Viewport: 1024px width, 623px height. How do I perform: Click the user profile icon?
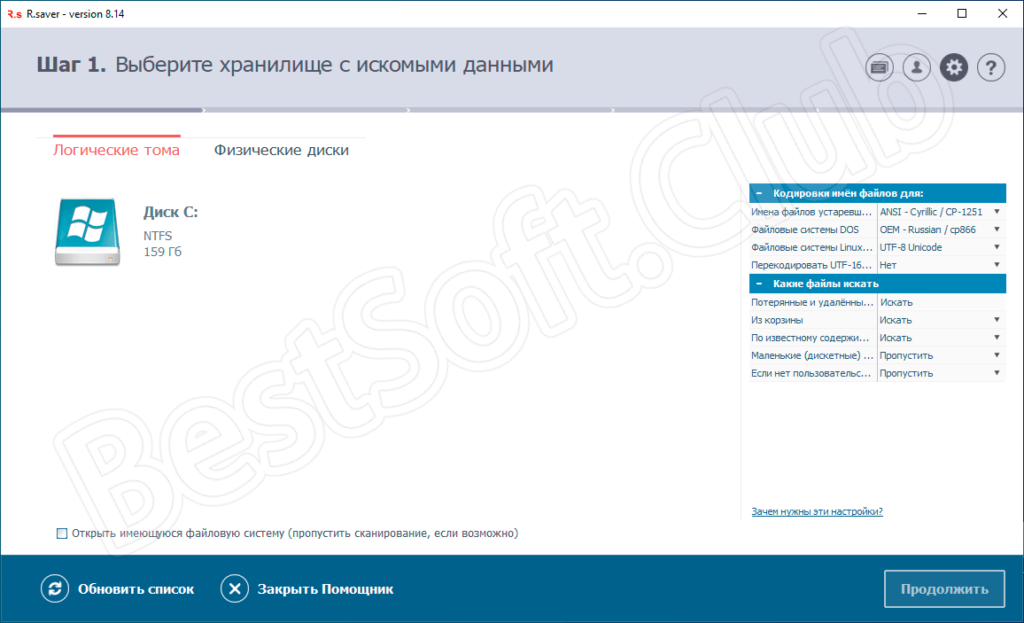(x=916, y=68)
